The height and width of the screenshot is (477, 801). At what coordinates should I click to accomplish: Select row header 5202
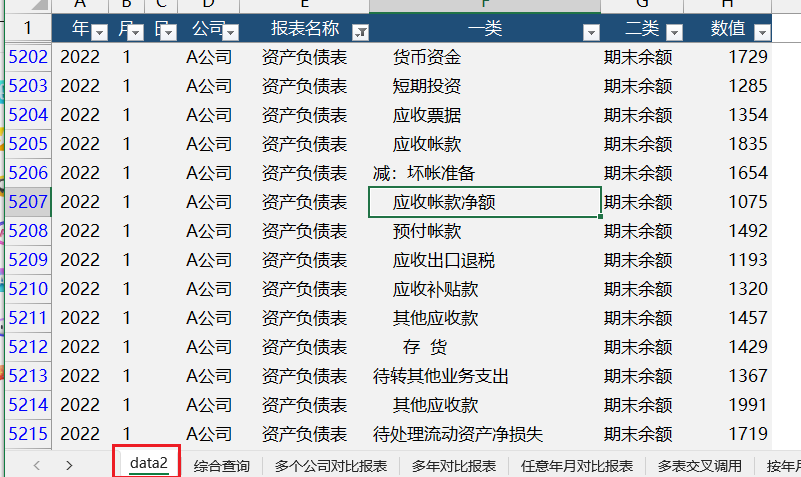point(28,57)
